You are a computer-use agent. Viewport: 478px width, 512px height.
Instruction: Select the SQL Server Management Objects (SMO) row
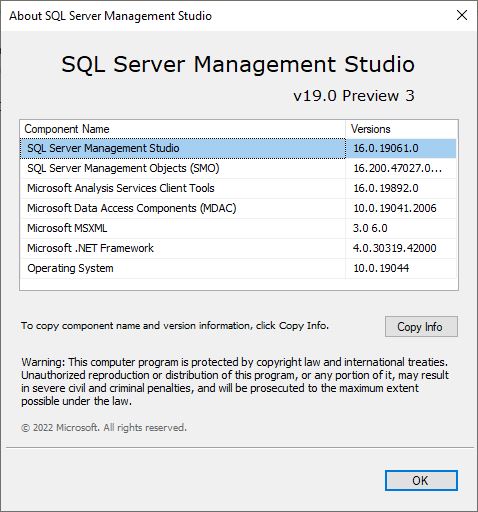point(238,168)
